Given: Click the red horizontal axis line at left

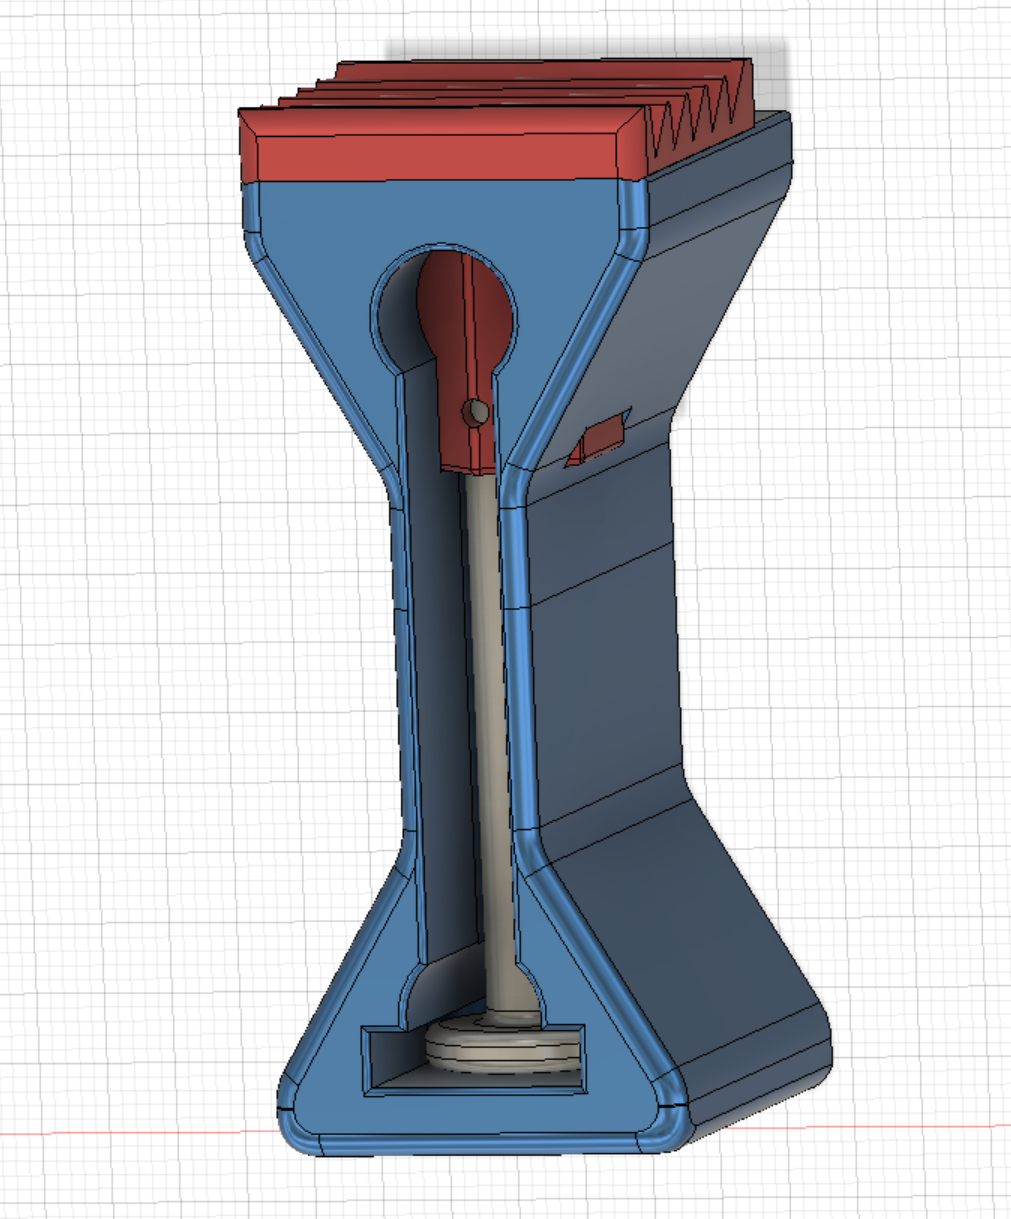Looking at the screenshot, I should click(x=120, y=1133).
